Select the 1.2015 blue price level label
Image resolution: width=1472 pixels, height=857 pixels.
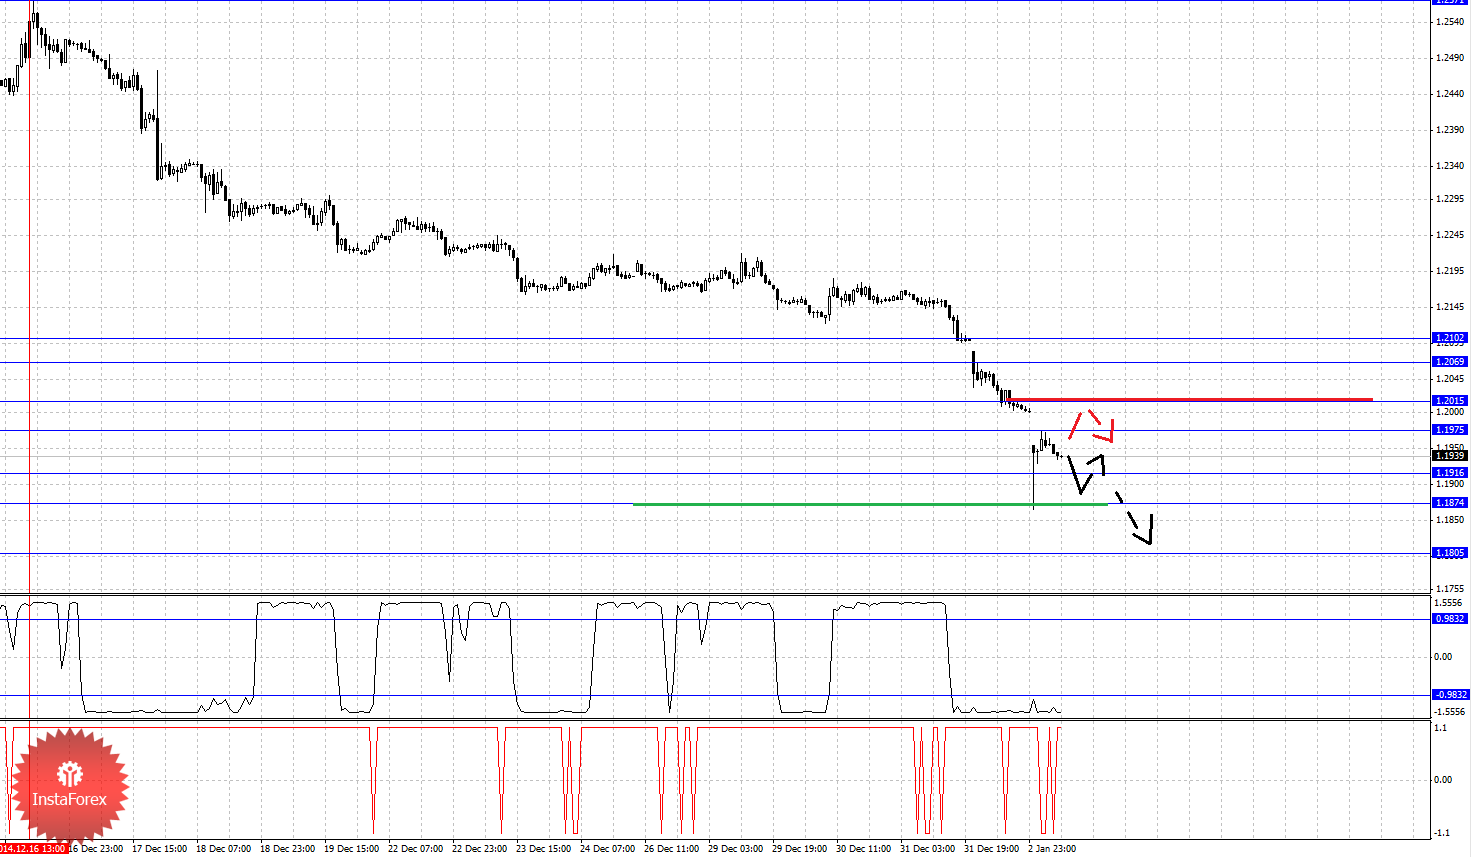coord(1450,401)
